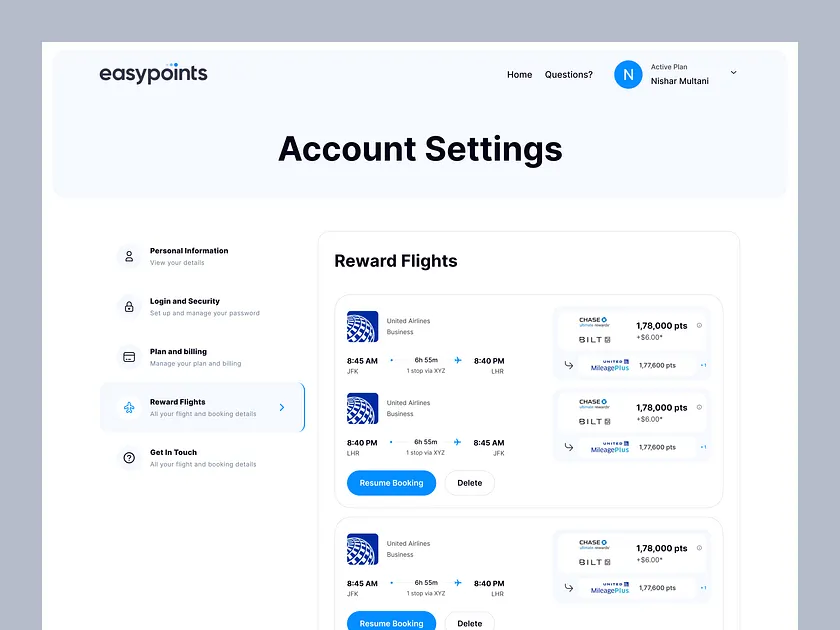Select the Plan and billing card icon
The height and width of the screenshot is (630, 840).
[129, 356]
